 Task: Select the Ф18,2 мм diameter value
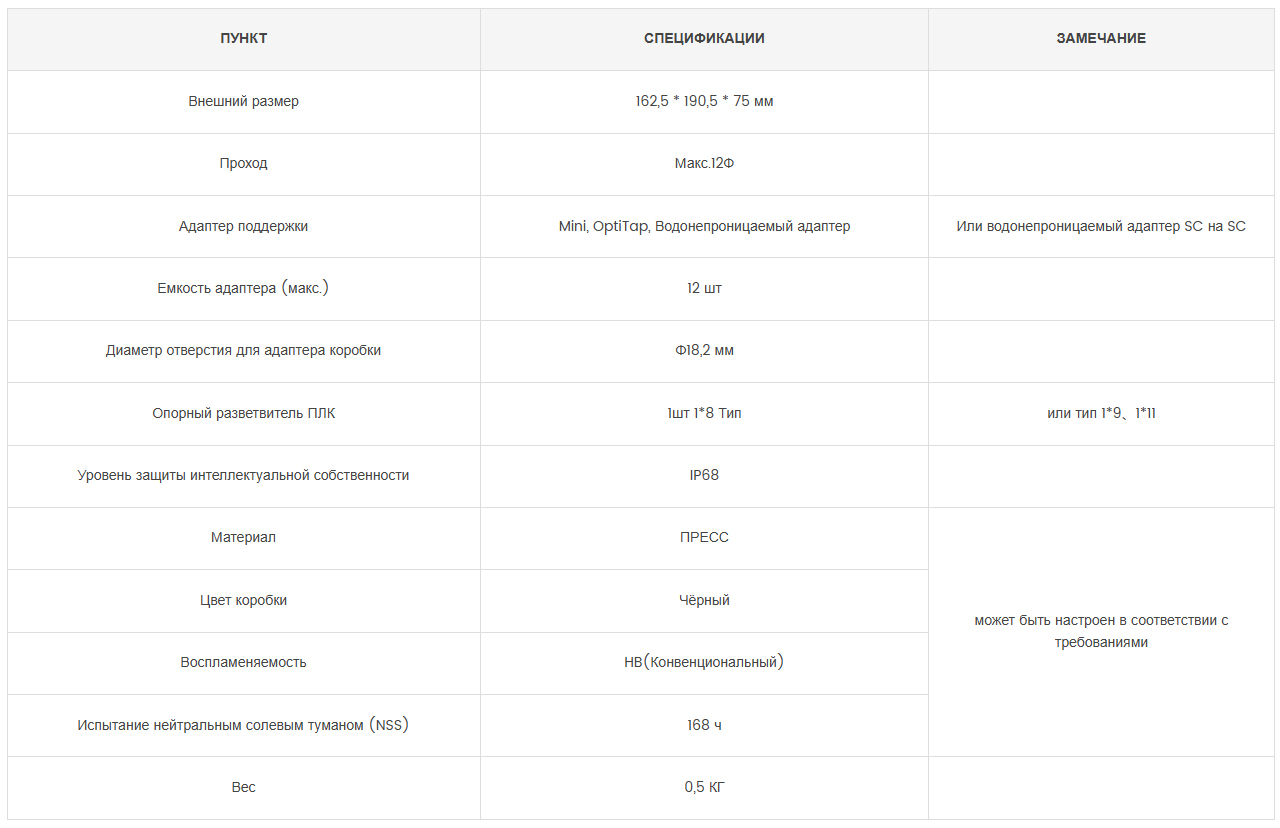(x=704, y=350)
